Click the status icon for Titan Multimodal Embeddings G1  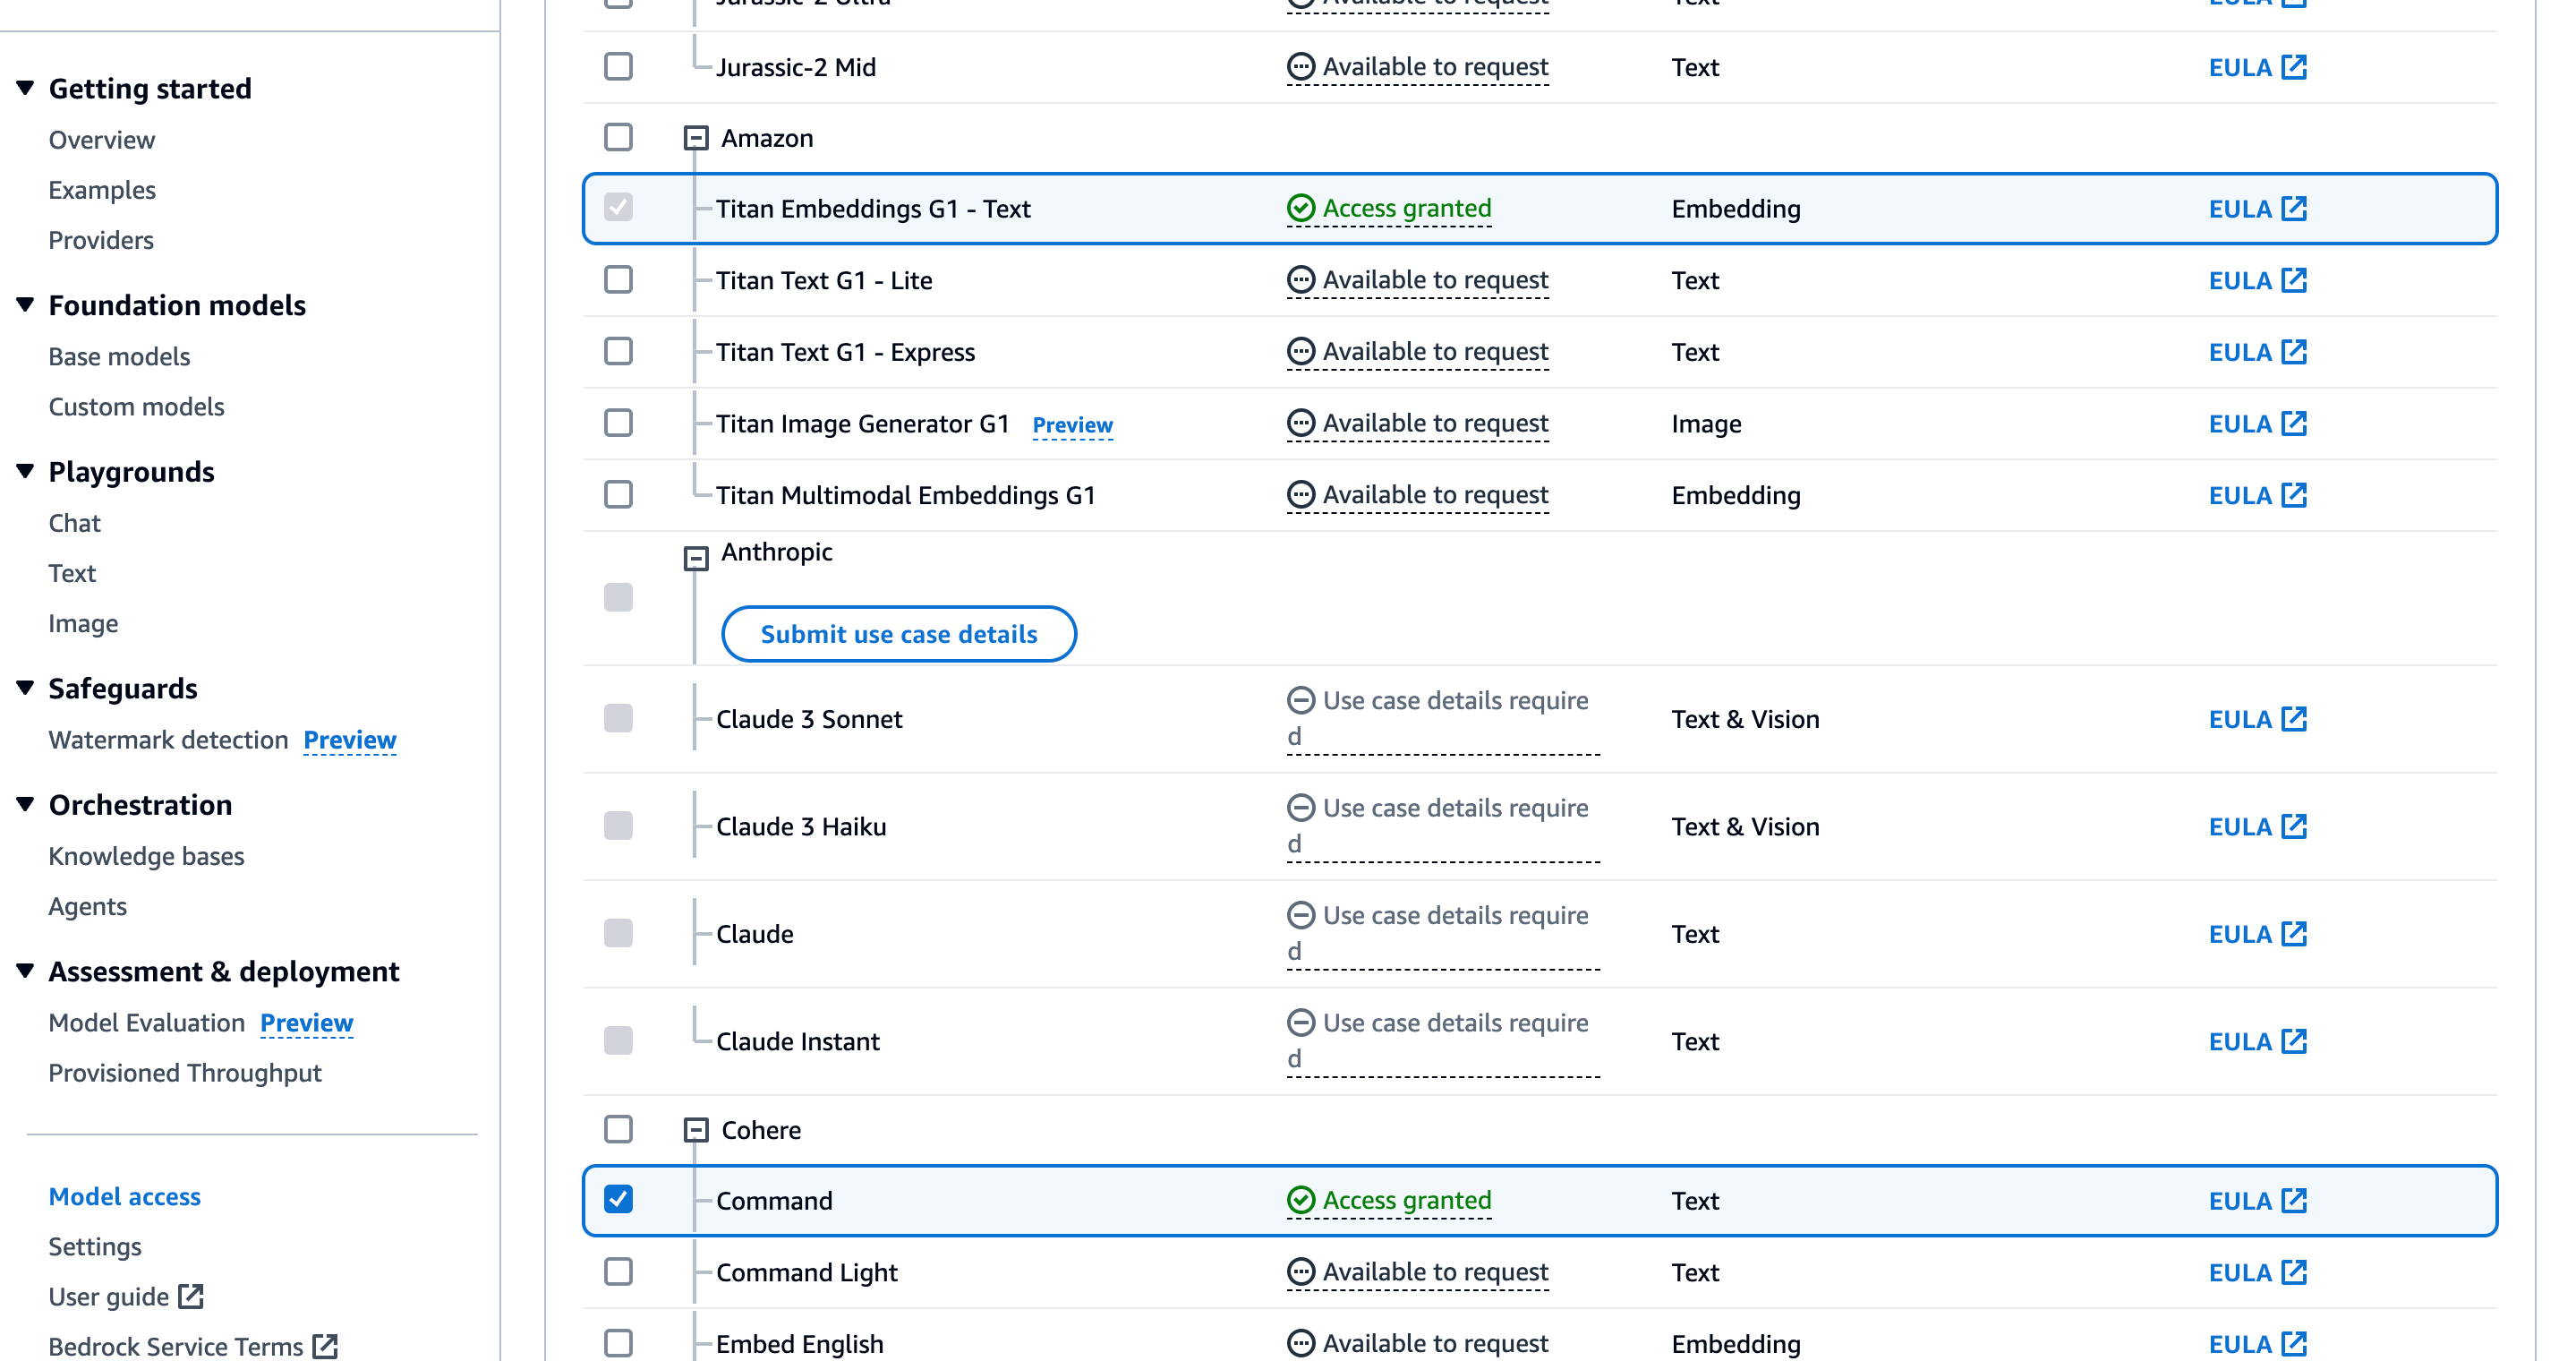(1300, 495)
